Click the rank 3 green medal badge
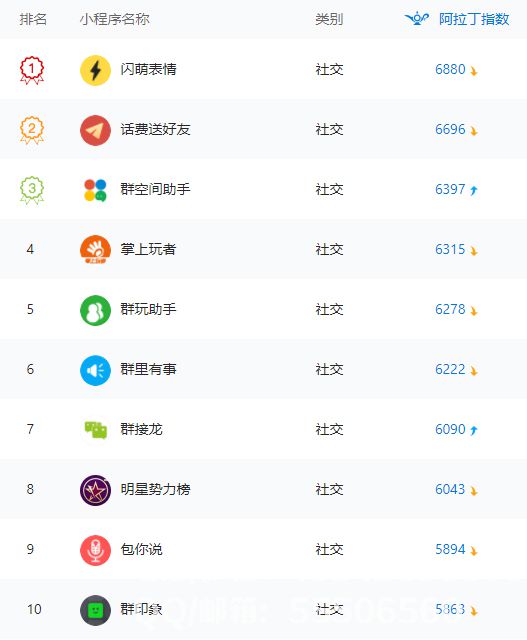The width and height of the screenshot is (527, 640). point(32,190)
